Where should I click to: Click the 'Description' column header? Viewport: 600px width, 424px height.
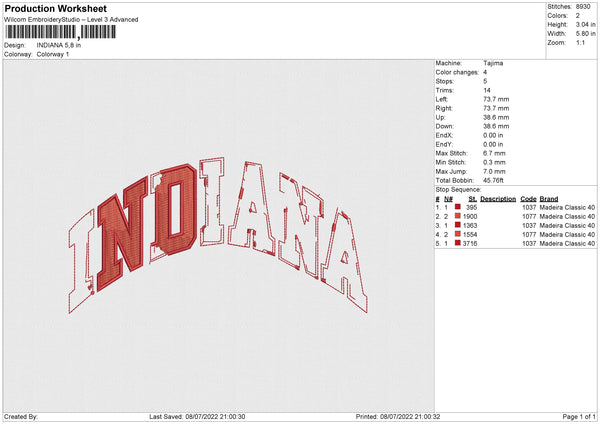(x=498, y=199)
